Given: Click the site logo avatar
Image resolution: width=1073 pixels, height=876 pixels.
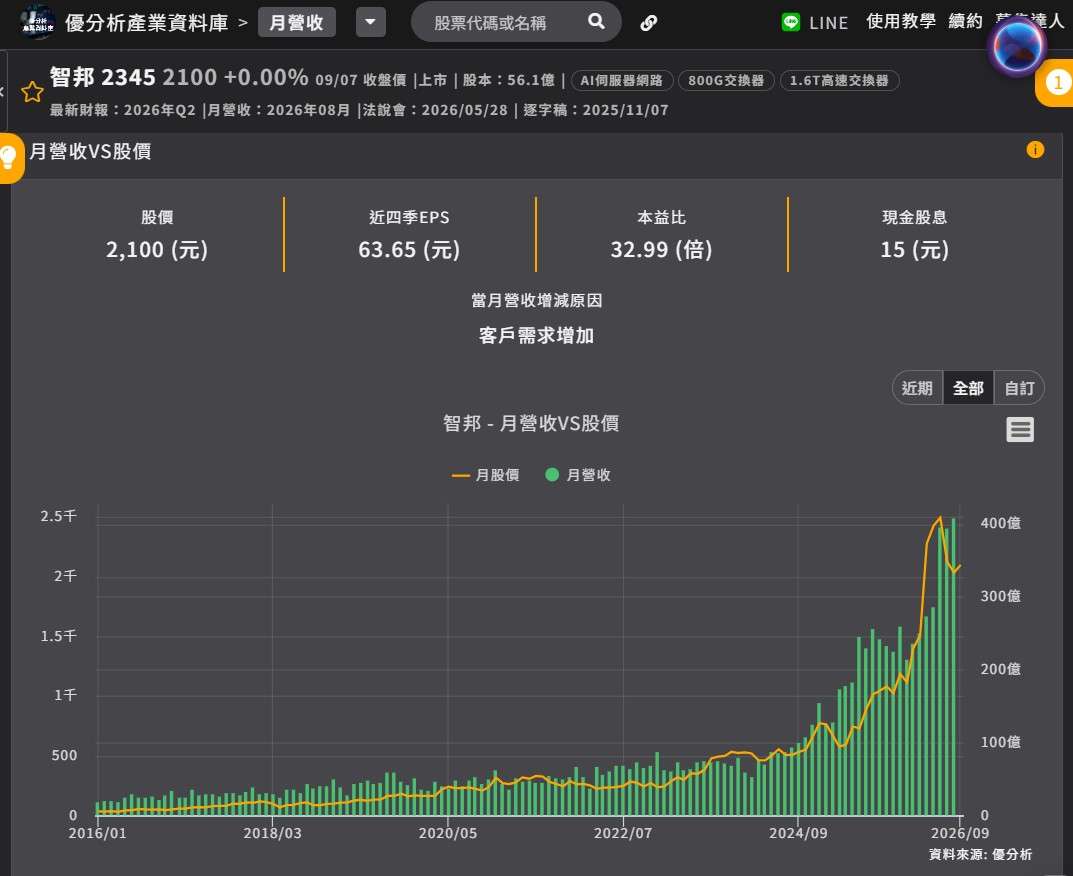Looking at the screenshot, I should coord(38,22).
